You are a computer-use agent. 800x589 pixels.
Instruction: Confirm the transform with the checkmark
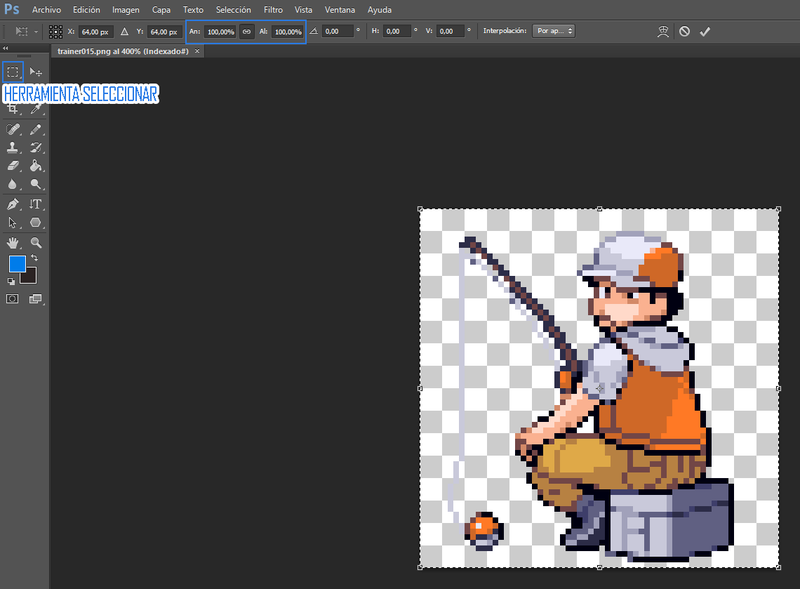point(705,31)
